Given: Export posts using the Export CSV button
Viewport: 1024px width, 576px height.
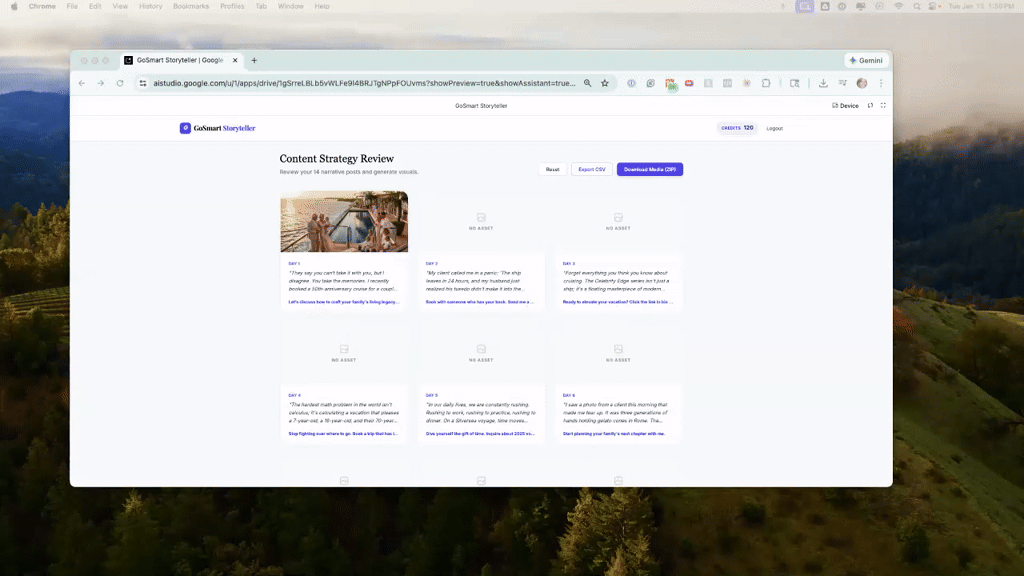Looking at the screenshot, I should tap(592, 169).
